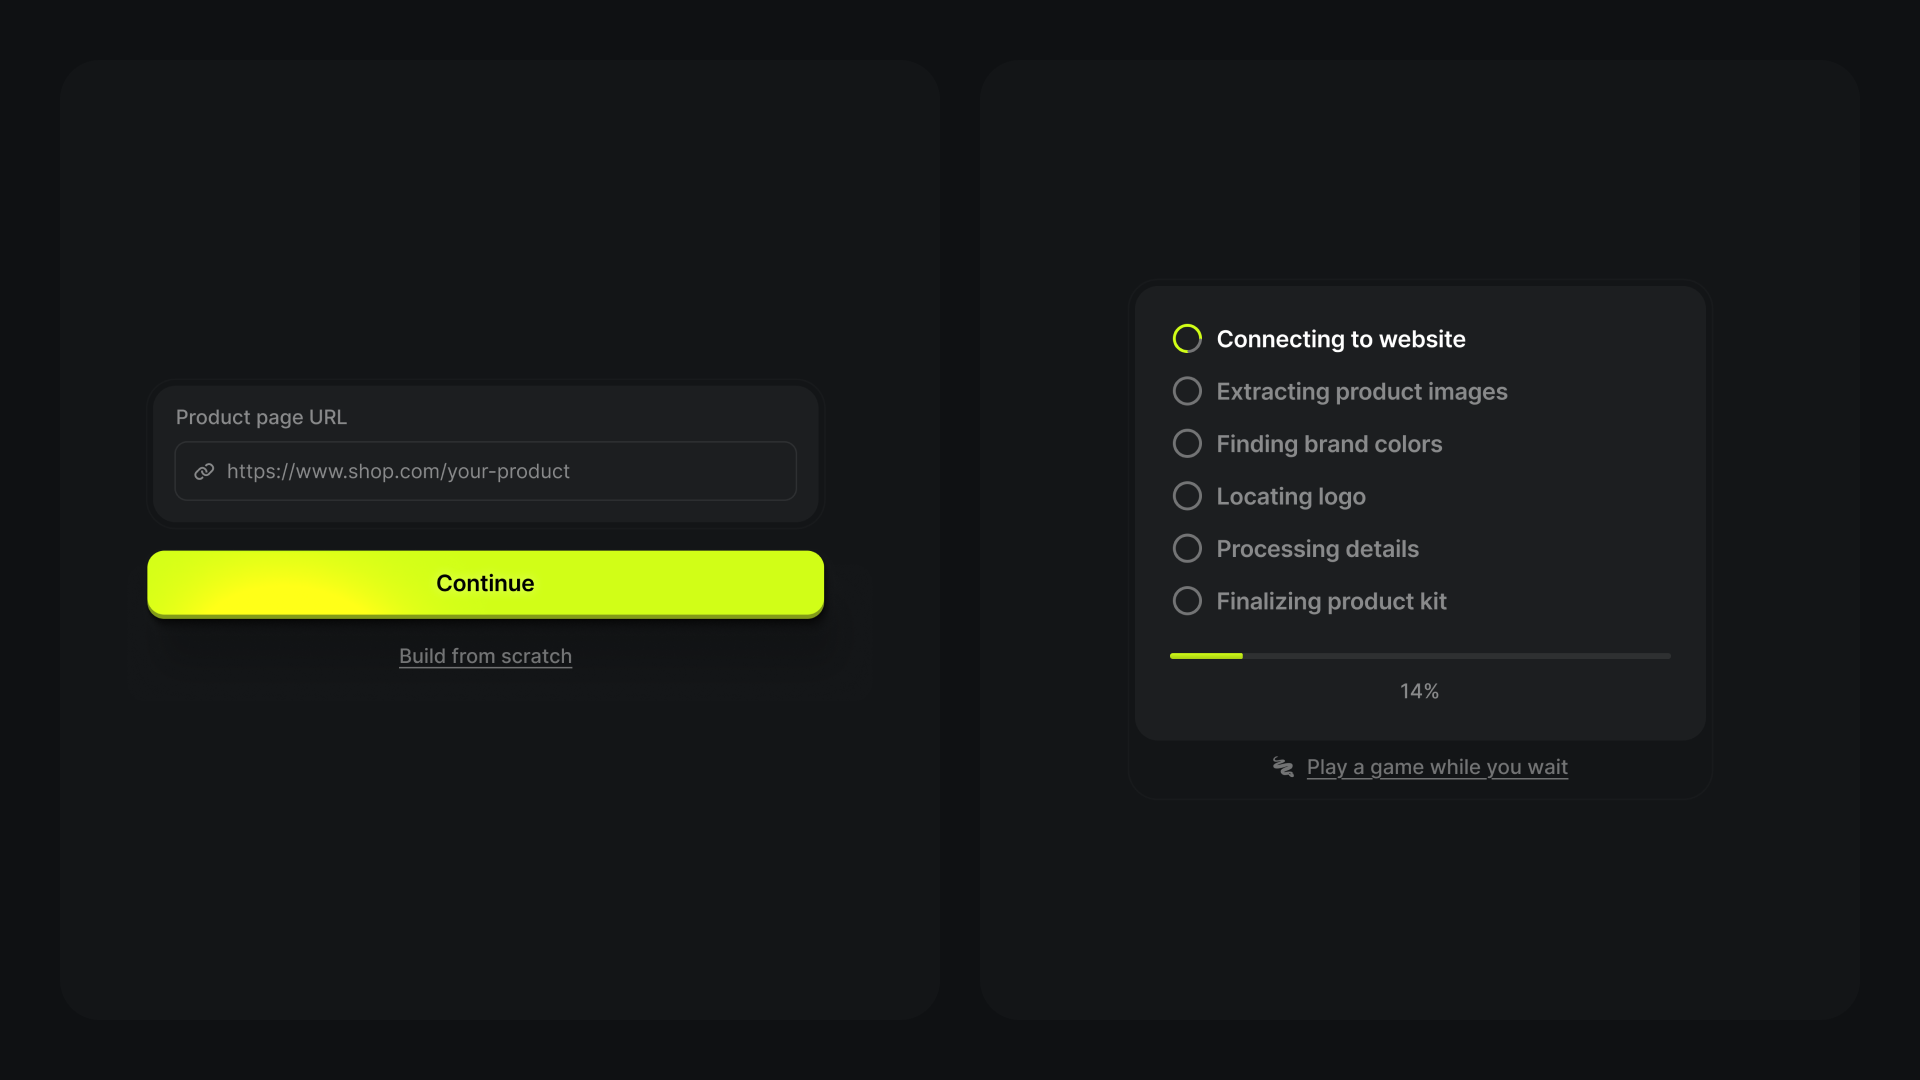The width and height of the screenshot is (1920, 1080).
Task: Click the green progress bar fill
Action: point(1206,656)
